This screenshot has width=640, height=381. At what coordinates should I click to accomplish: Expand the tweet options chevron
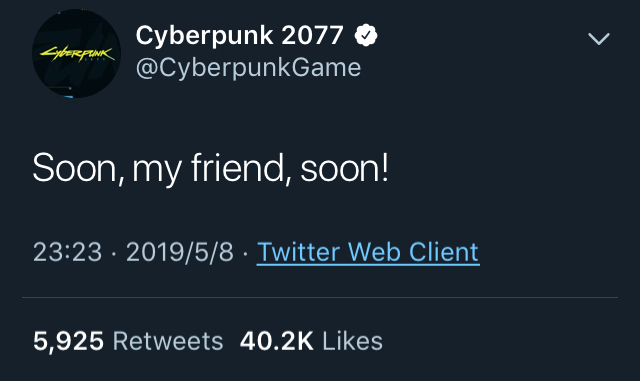598,39
